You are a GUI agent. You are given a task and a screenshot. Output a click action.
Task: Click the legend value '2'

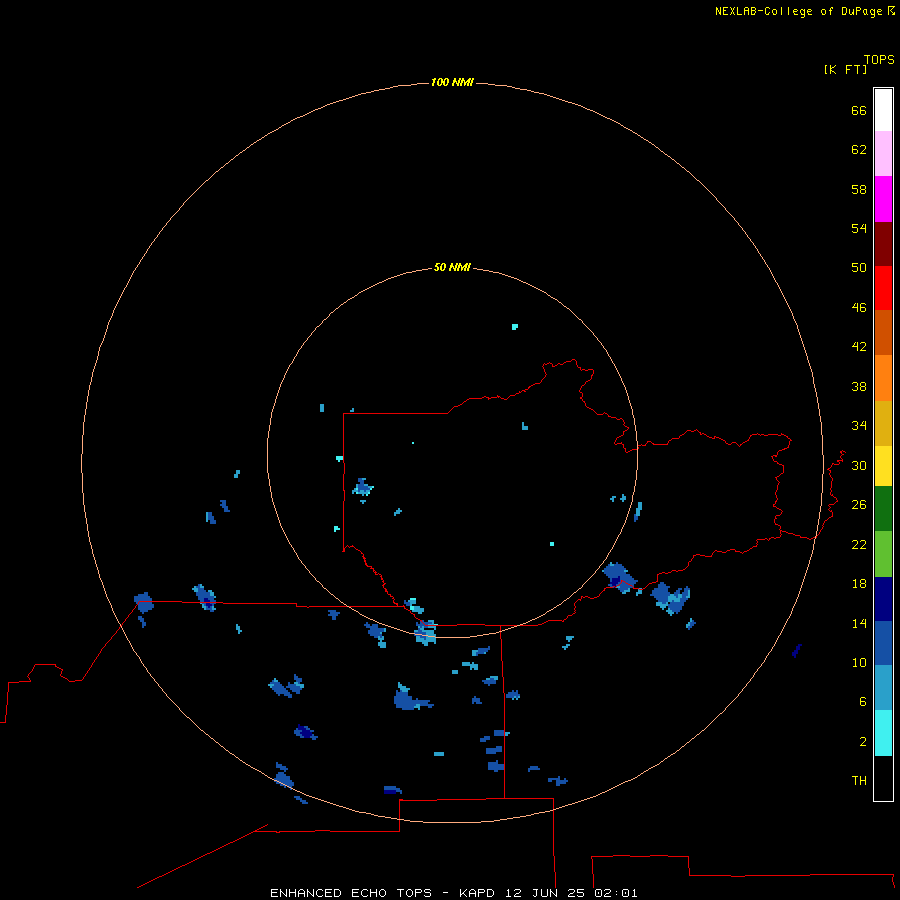(x=863, y=742)
